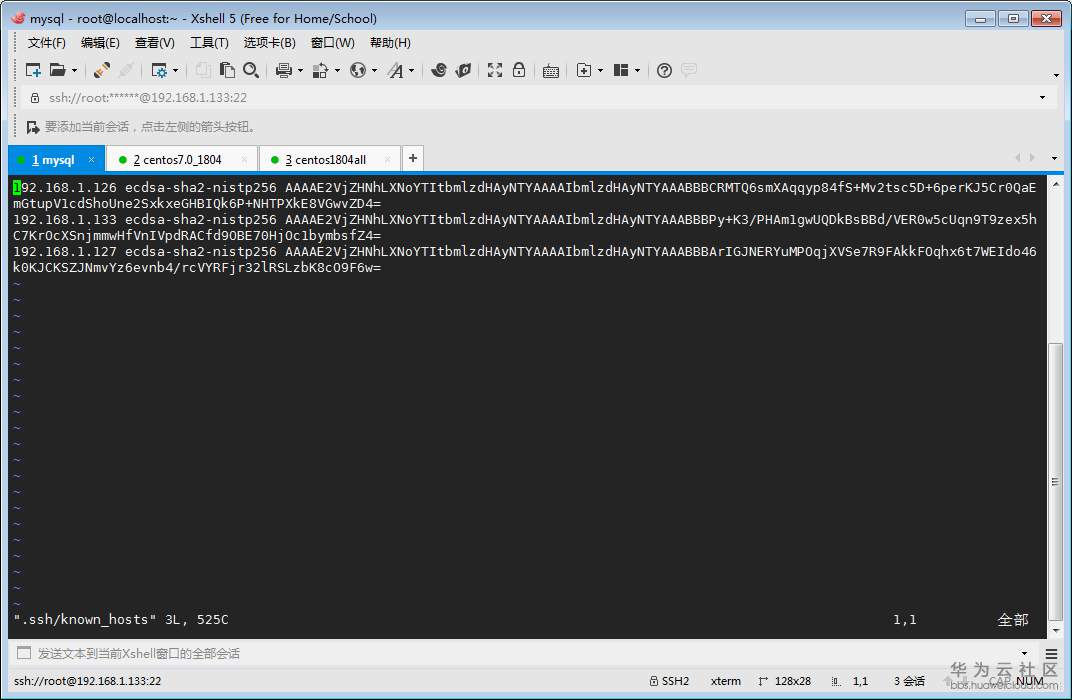The image size is (1072, 700).
Task: Expand Font dropdown arrow
Action: pyautogui.click(x=412, y=70)
